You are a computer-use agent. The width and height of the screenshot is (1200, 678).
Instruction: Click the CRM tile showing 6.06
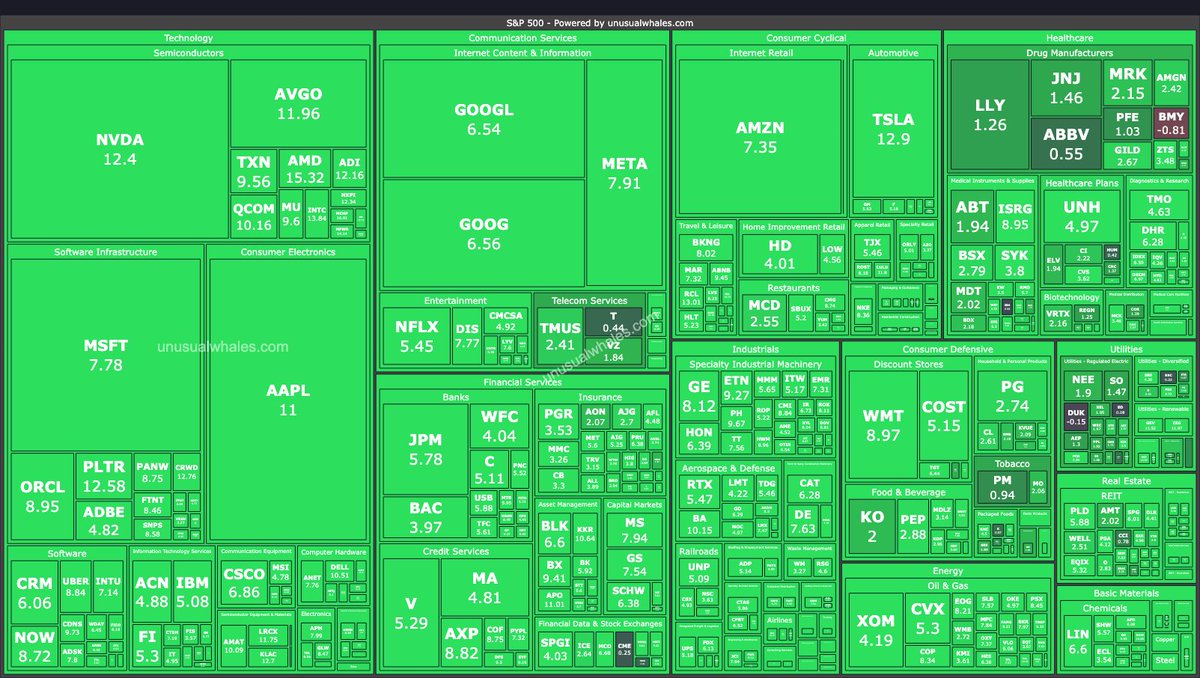coord(34,593)
